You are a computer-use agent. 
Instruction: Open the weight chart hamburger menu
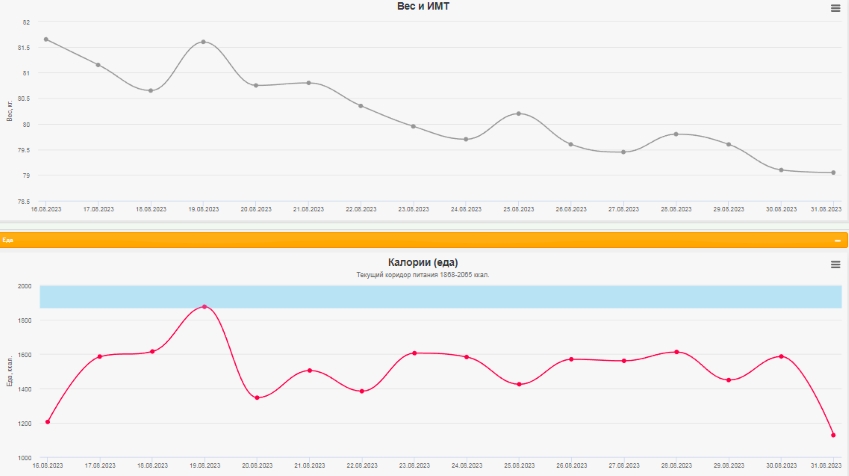(x=835, y=8)
